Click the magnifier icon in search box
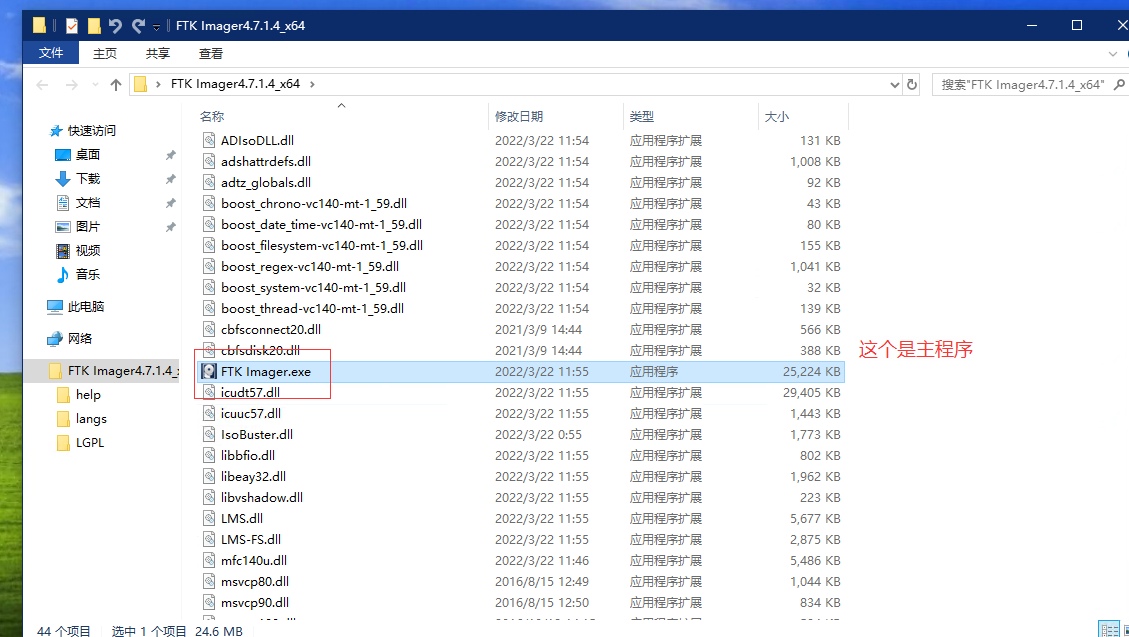Screen dimensions: 1129x637 click(1116, 85)
